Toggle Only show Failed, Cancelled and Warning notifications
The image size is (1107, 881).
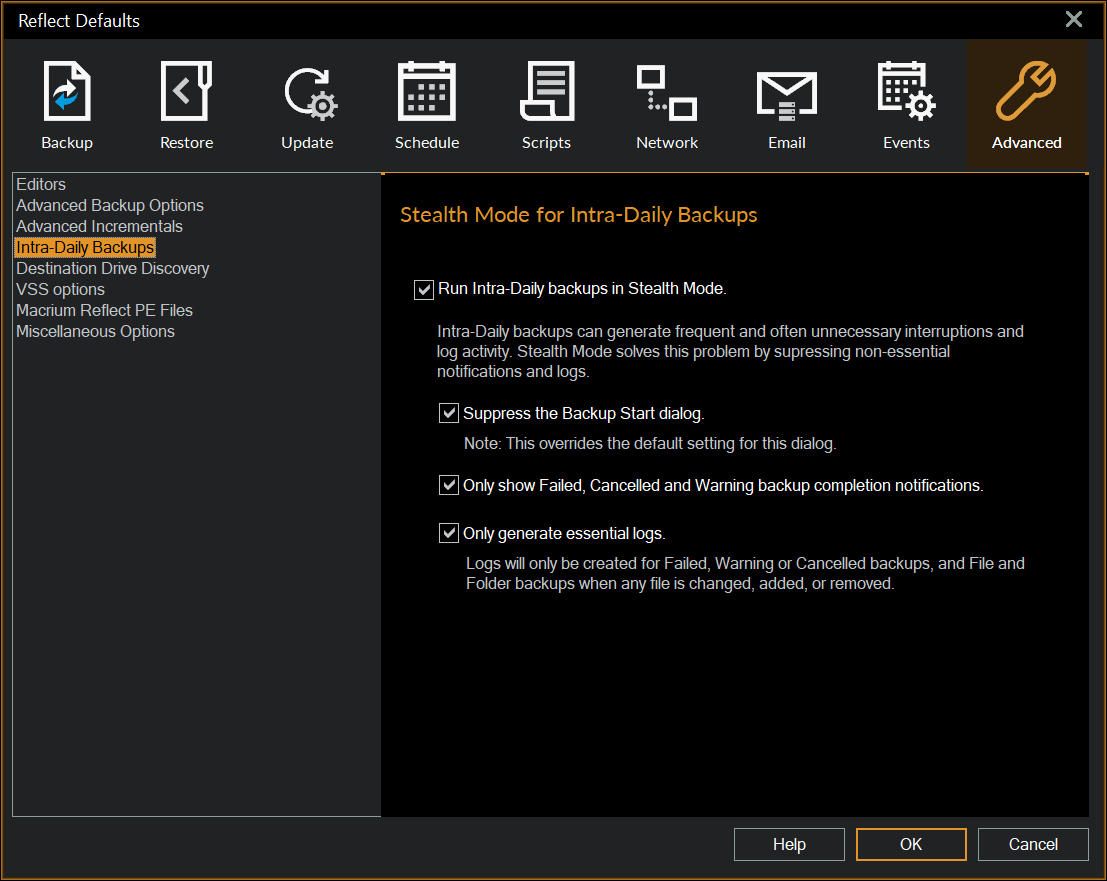448,485
